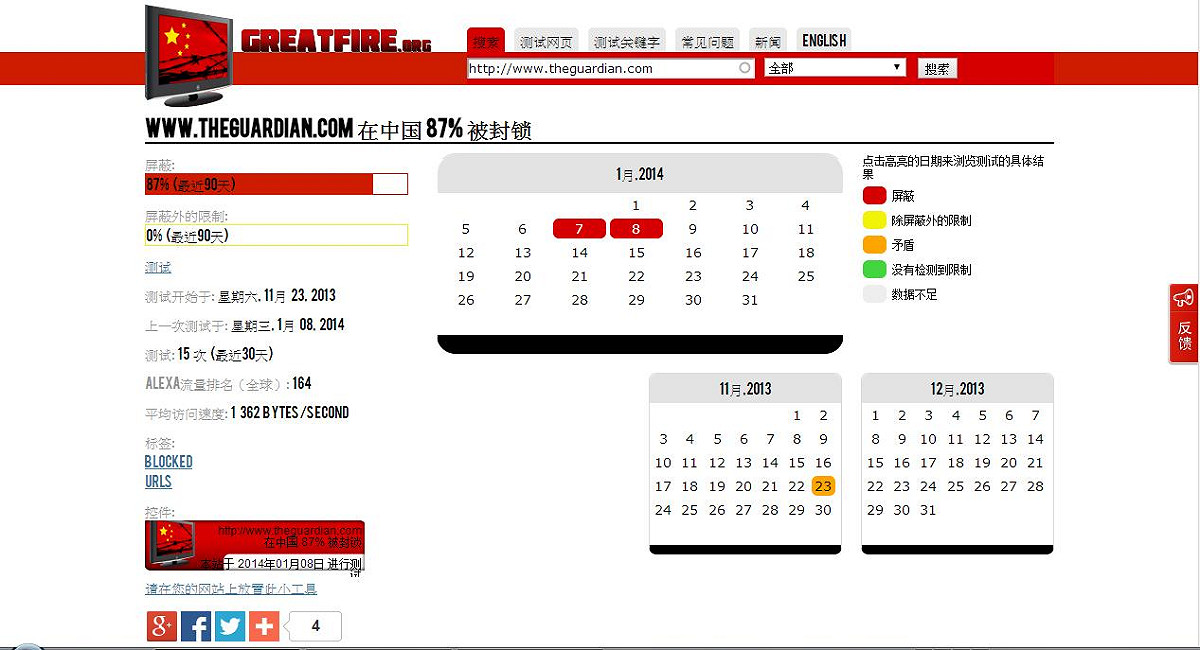Screen dimensions: 1200x650
Task: Click the widget preview thumbnail
Action: [x=255, y=545]
